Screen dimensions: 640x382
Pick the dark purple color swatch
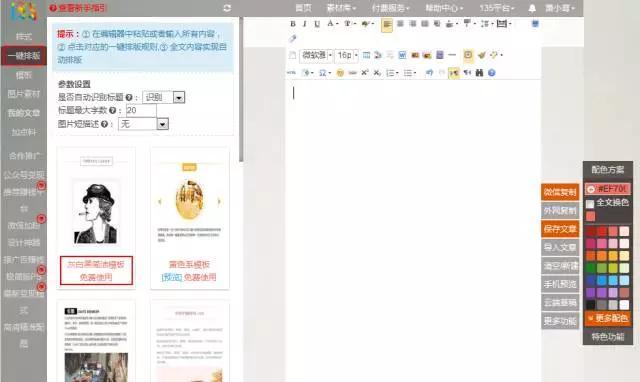pos(590,293)
